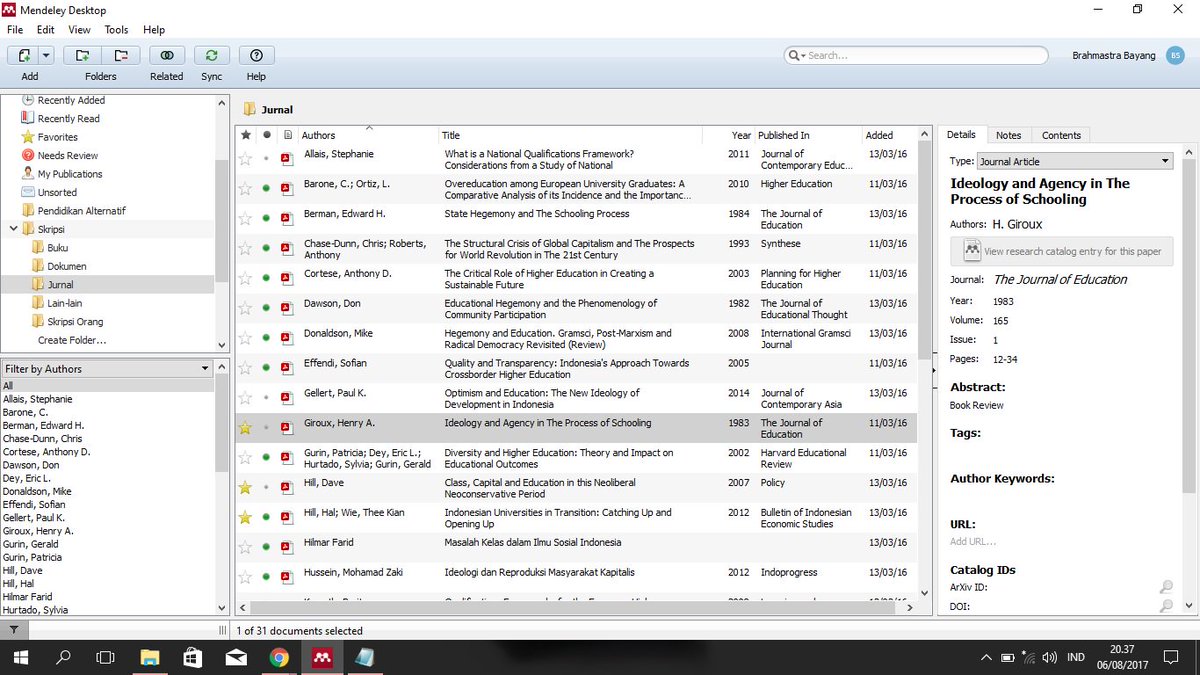Screen dimensions: 1200x675
Task: Sort by the Title column header
Action: [570, 135]
